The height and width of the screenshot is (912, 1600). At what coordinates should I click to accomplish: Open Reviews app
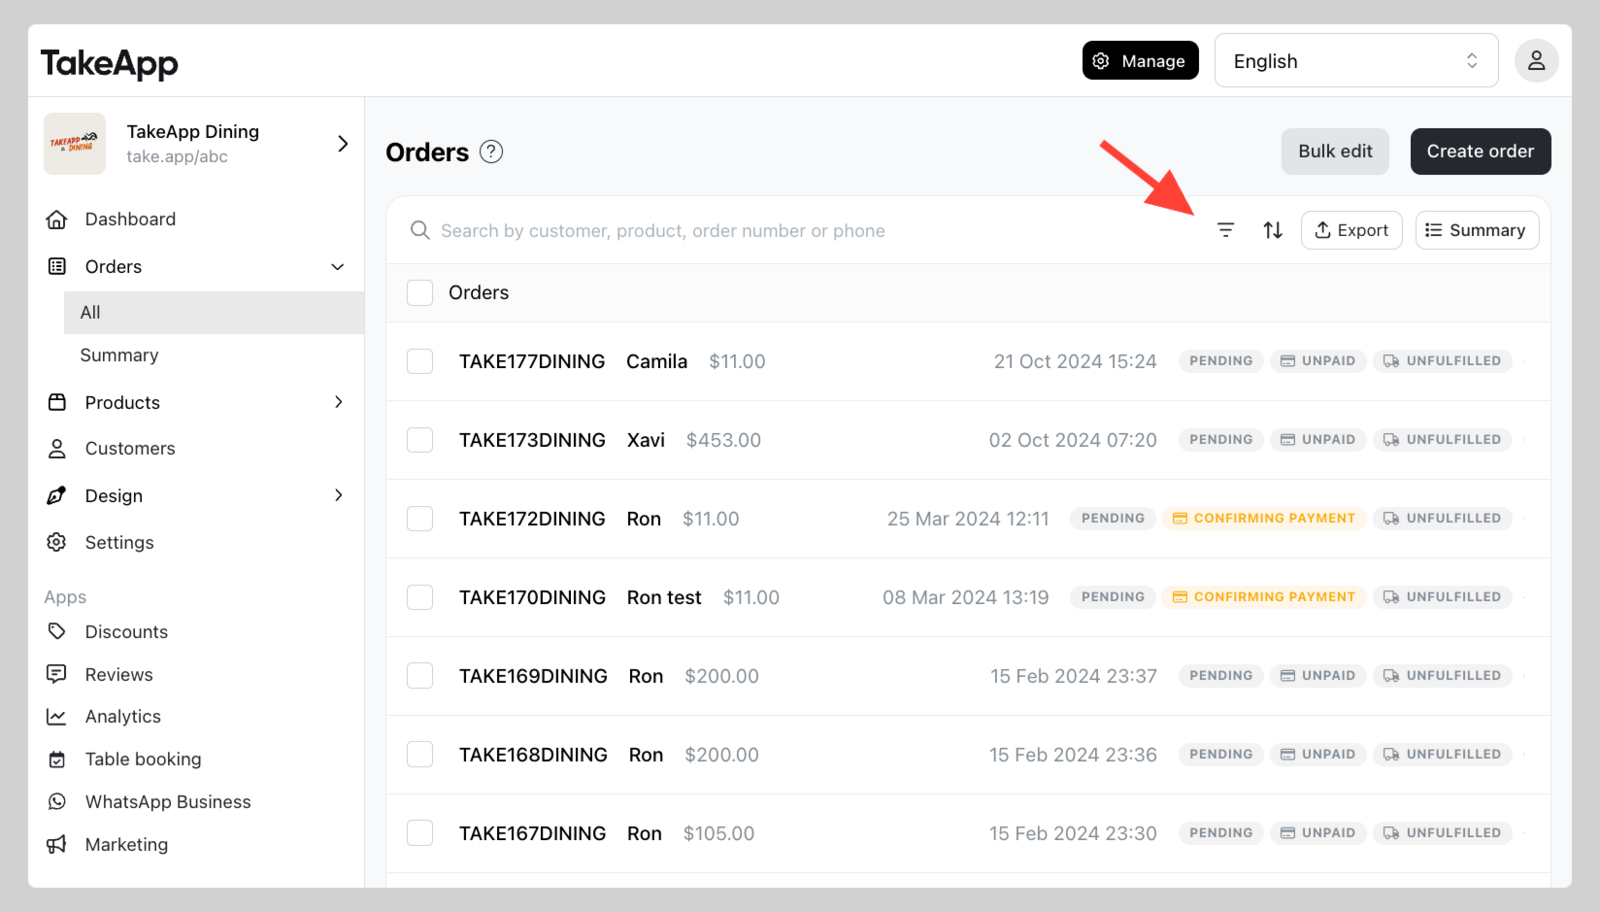(119, 674)
